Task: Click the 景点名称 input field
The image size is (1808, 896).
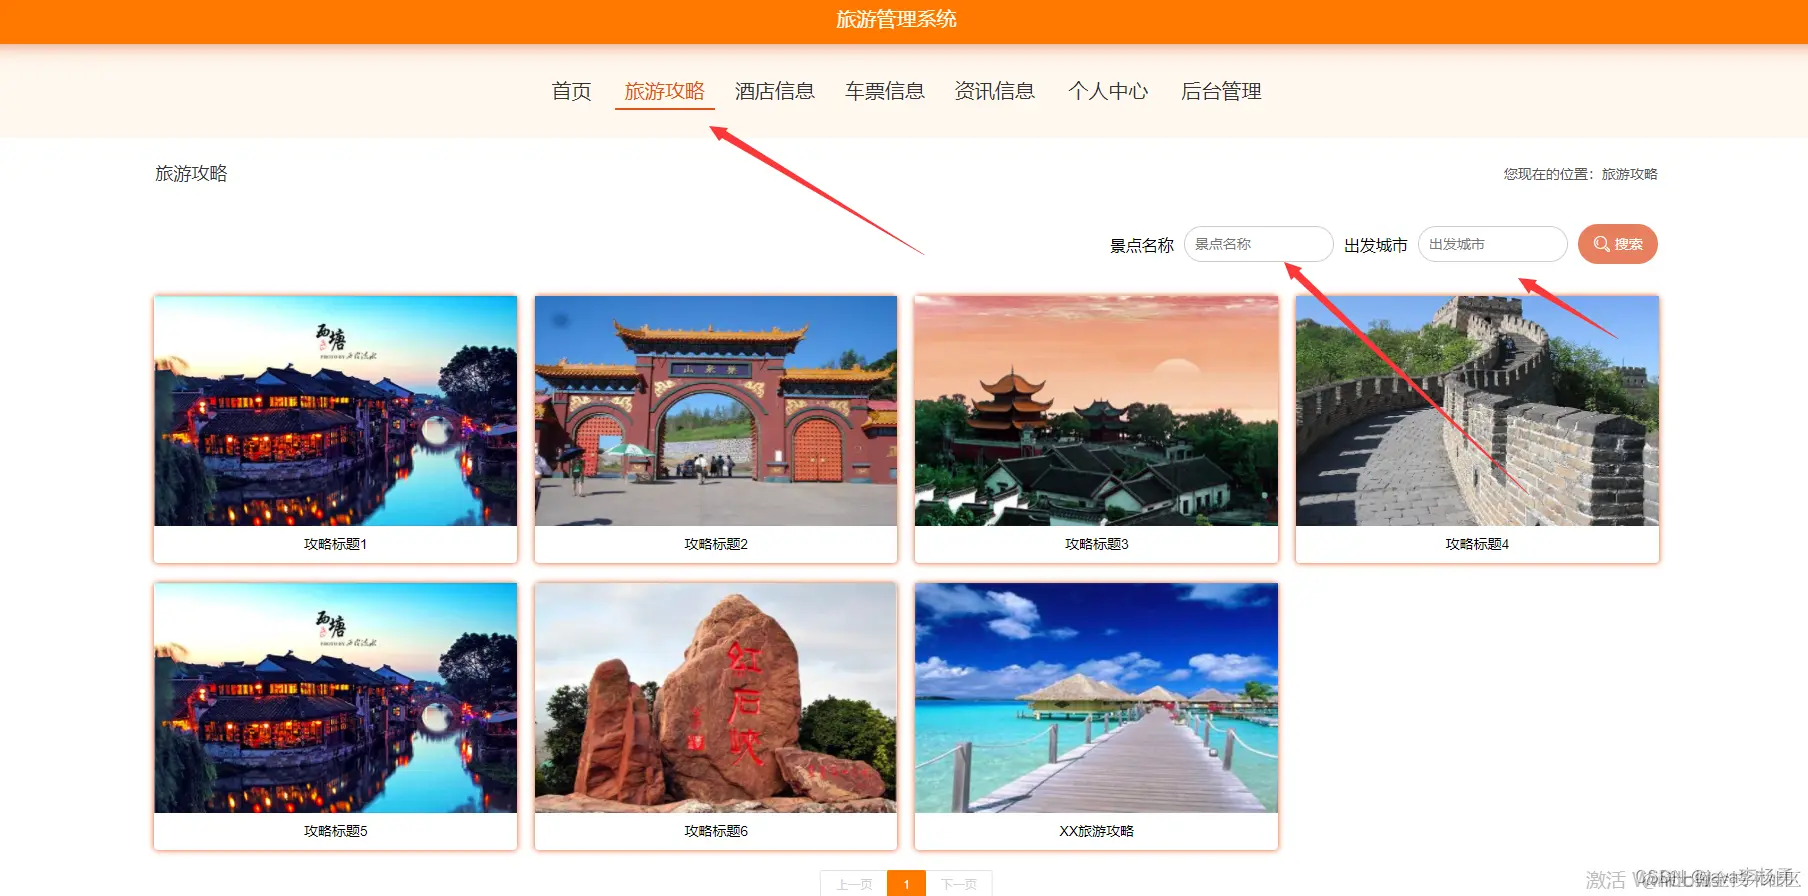Action: point(1259,244)
